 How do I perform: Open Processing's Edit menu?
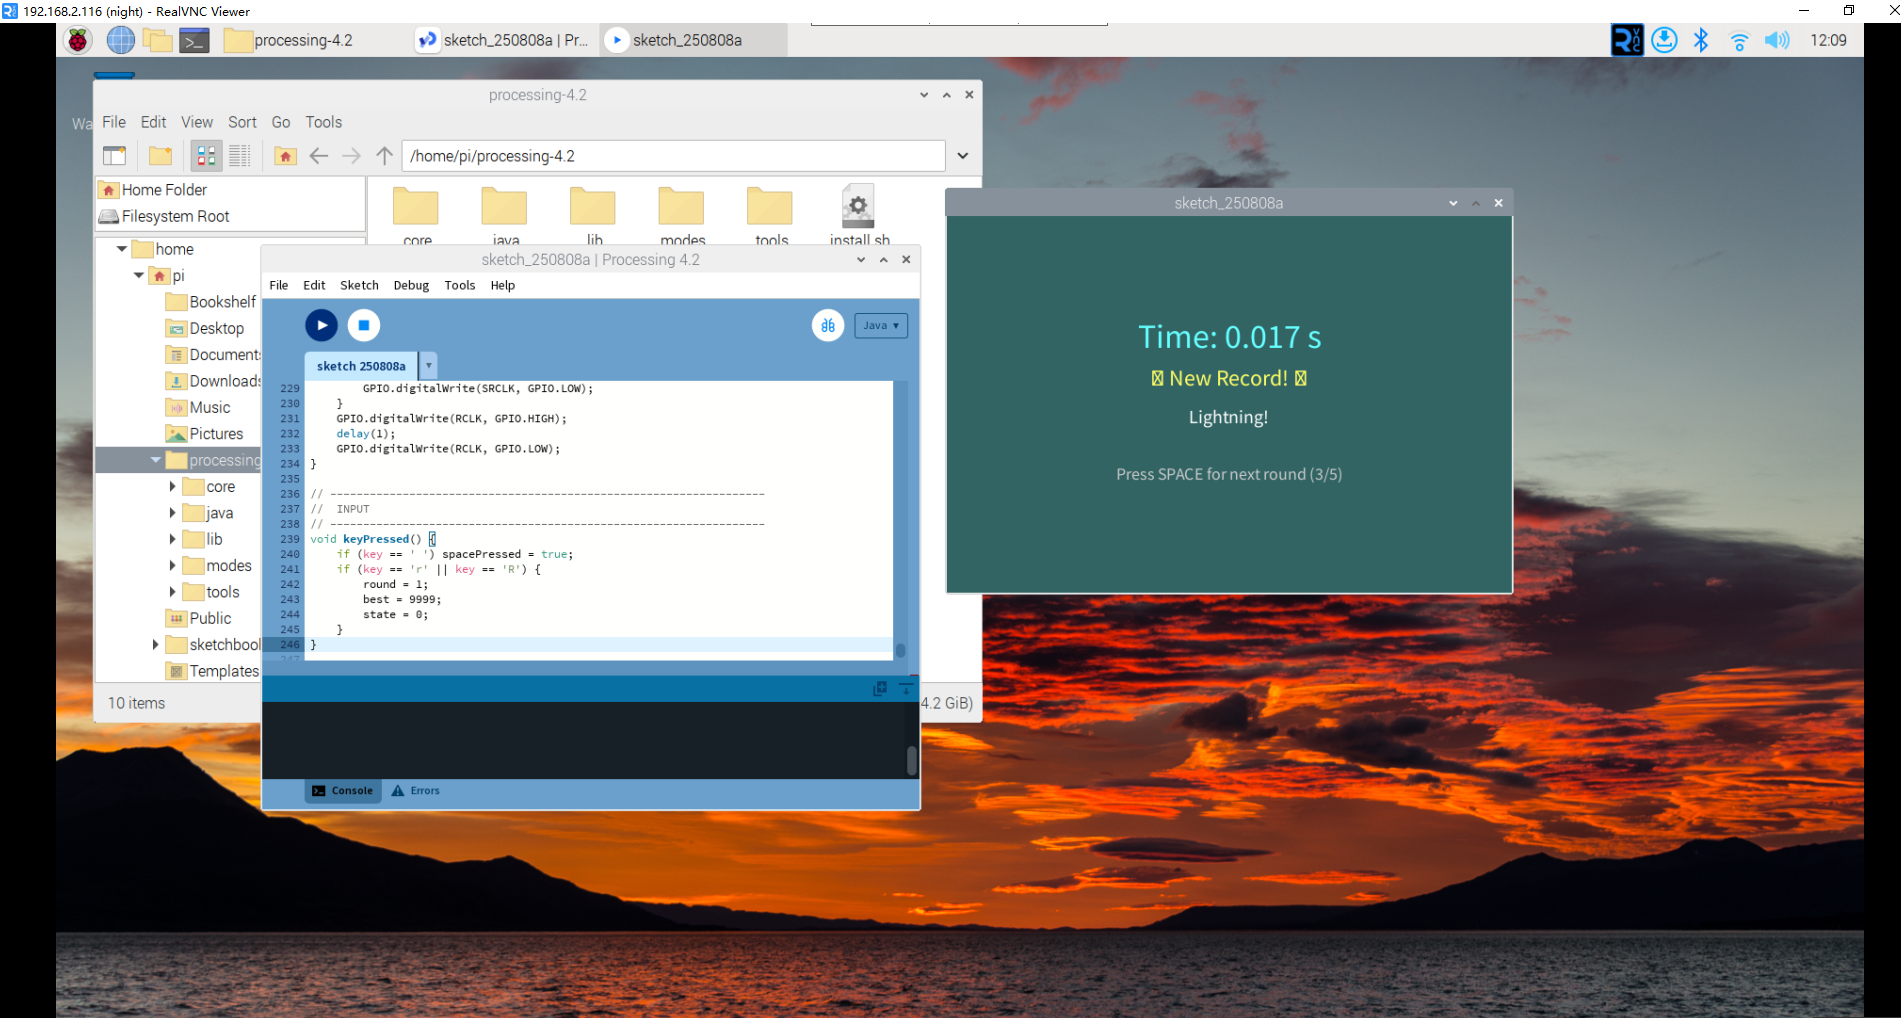click(x=314, y=285)
